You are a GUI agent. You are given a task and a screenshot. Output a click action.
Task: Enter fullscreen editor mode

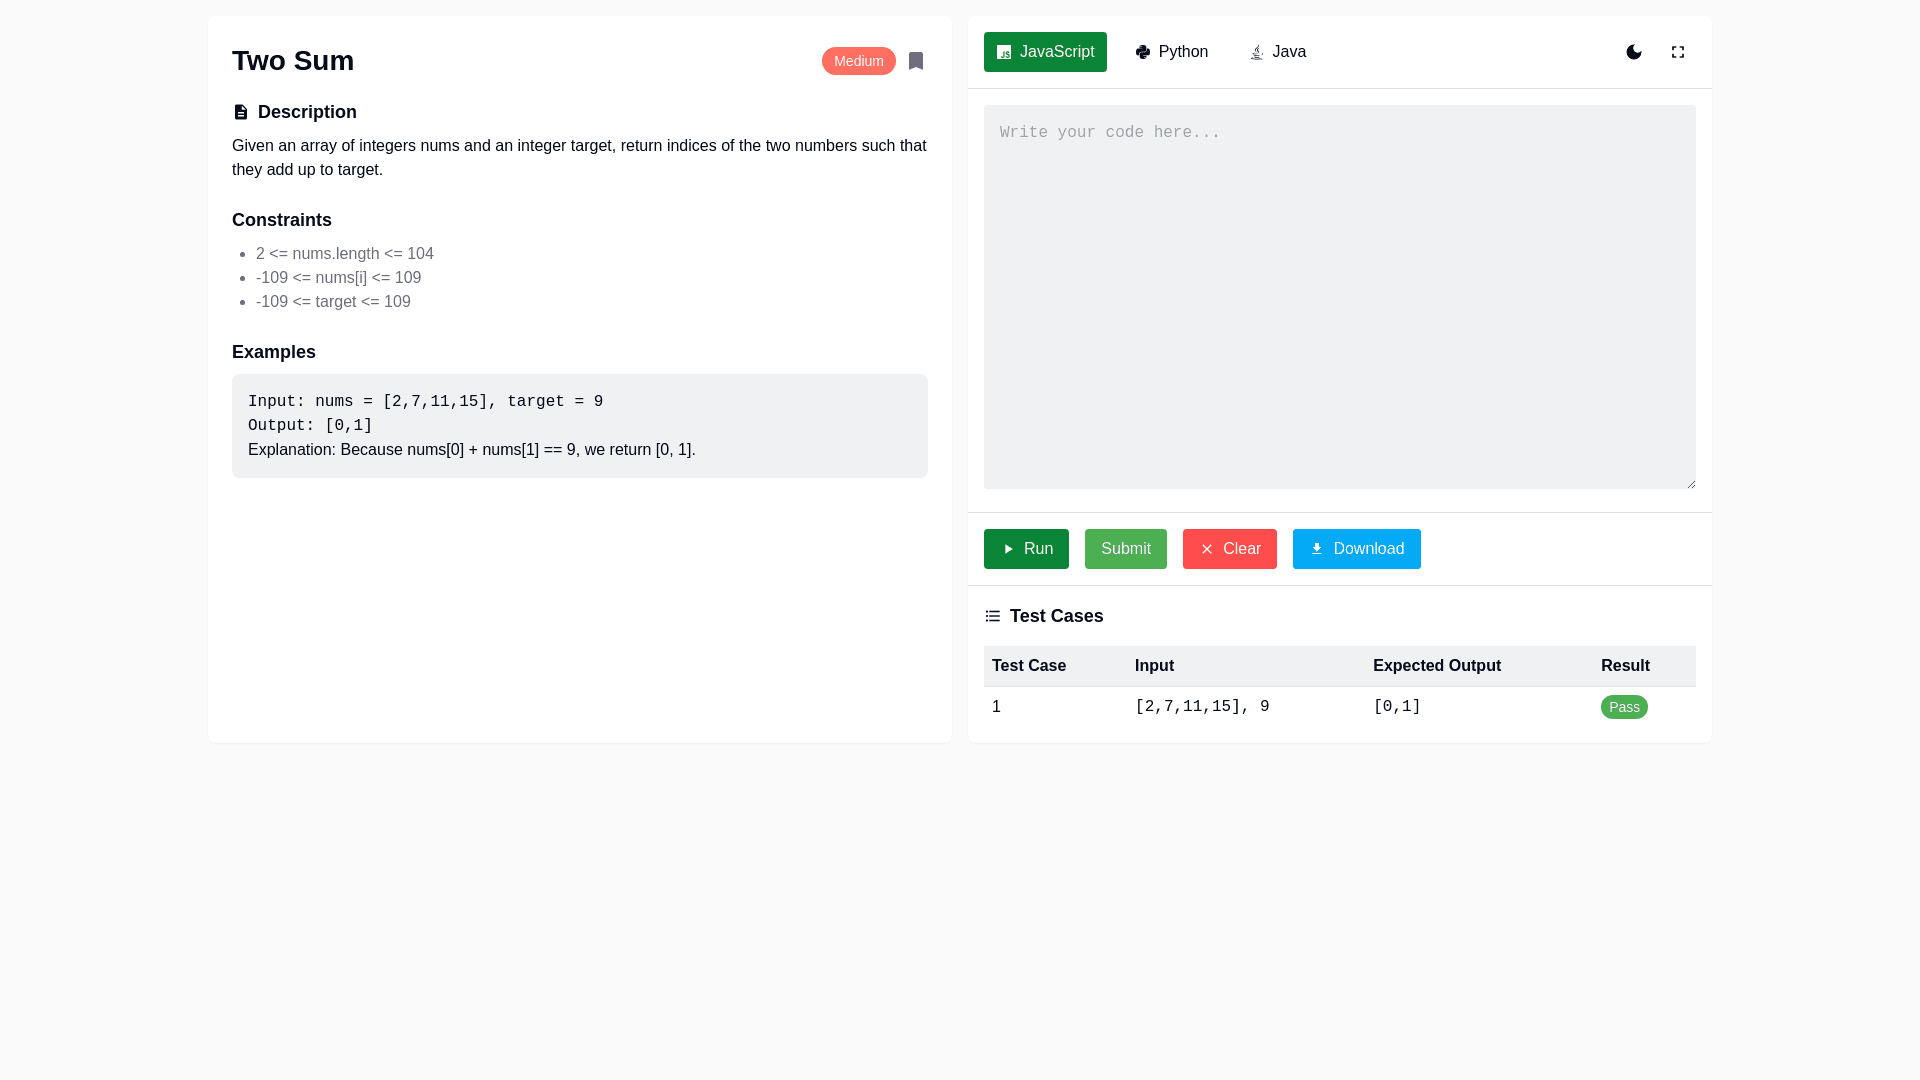coord(1677,52)
